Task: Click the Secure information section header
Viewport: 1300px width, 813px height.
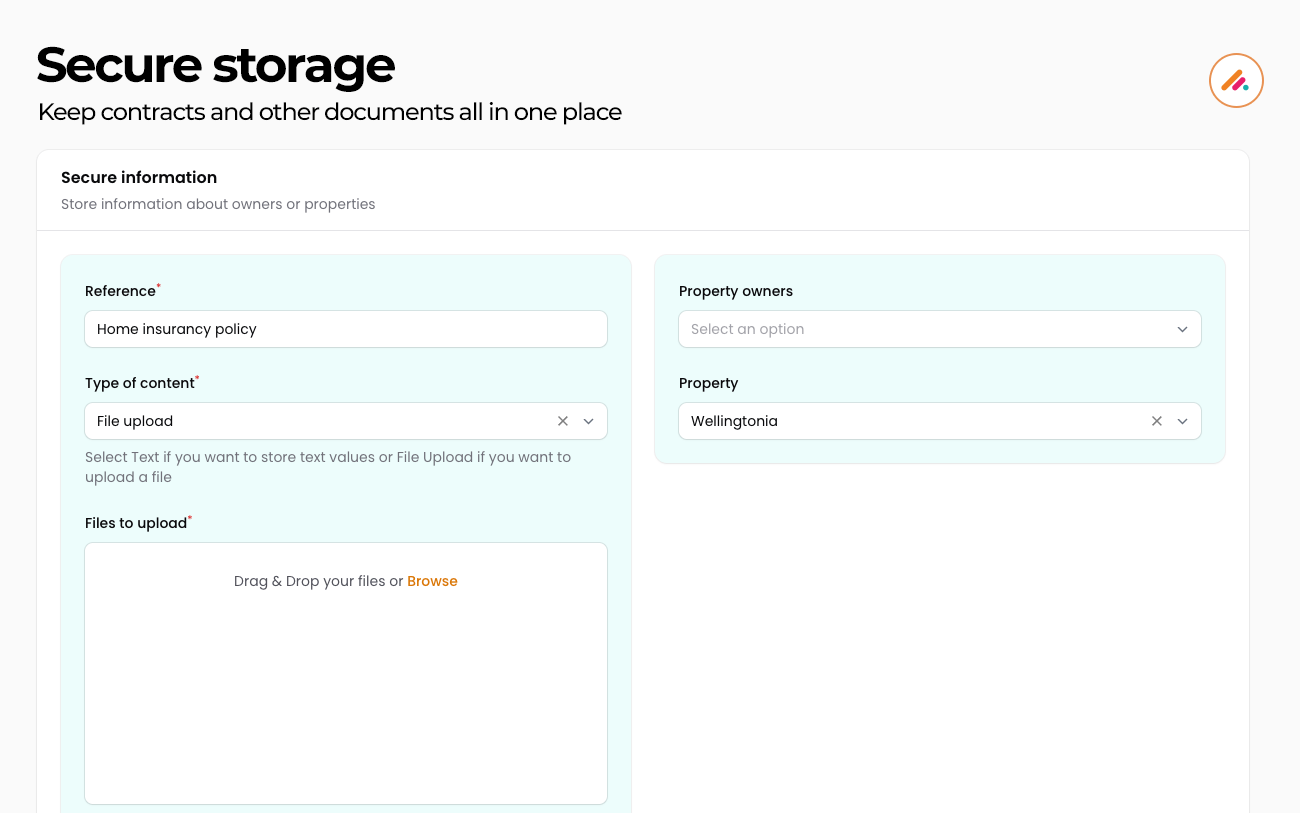Action: [x=139, y=177]
